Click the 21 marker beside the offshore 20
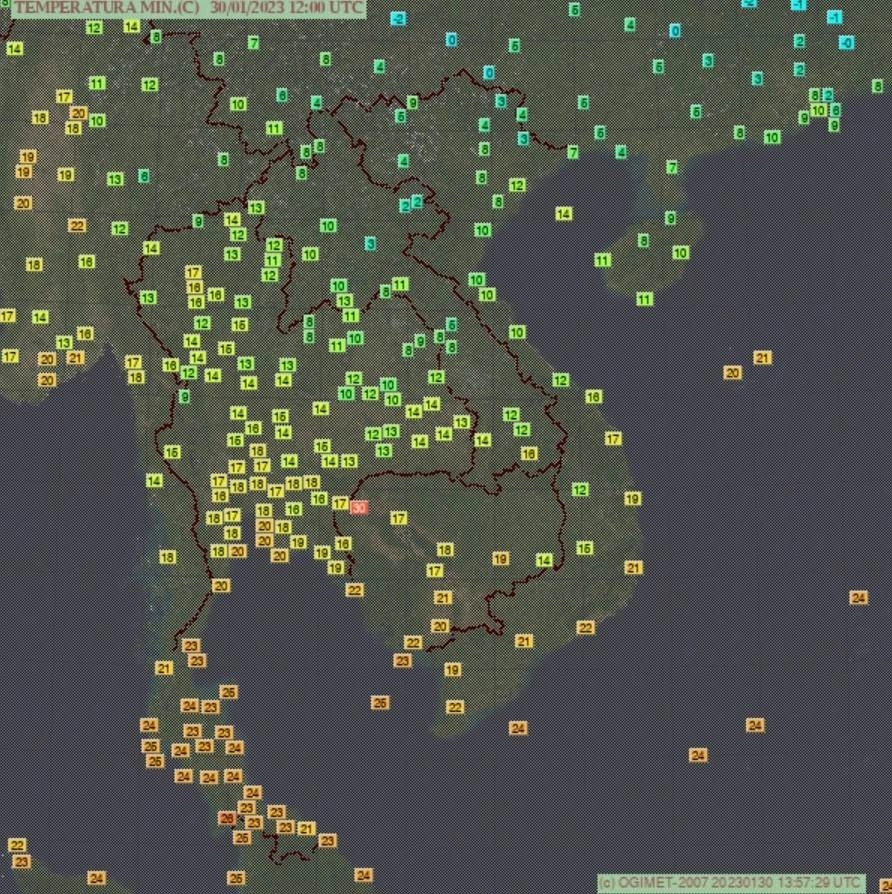This screenshot has height=894, width=892. tap(762, 357)
